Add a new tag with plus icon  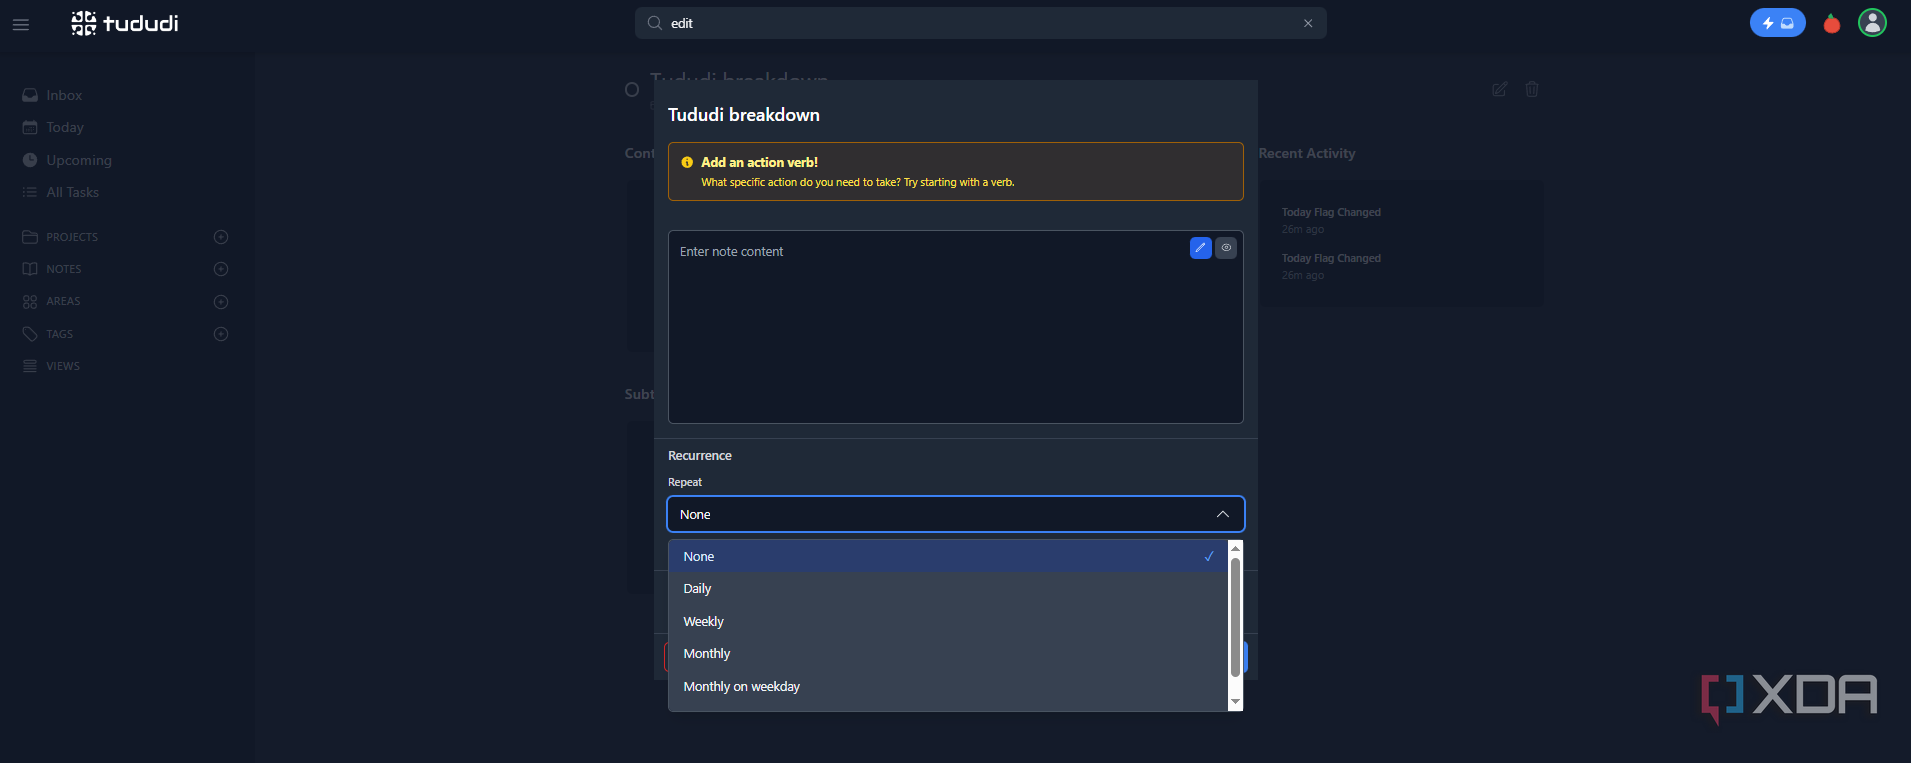tap(221, 334)
